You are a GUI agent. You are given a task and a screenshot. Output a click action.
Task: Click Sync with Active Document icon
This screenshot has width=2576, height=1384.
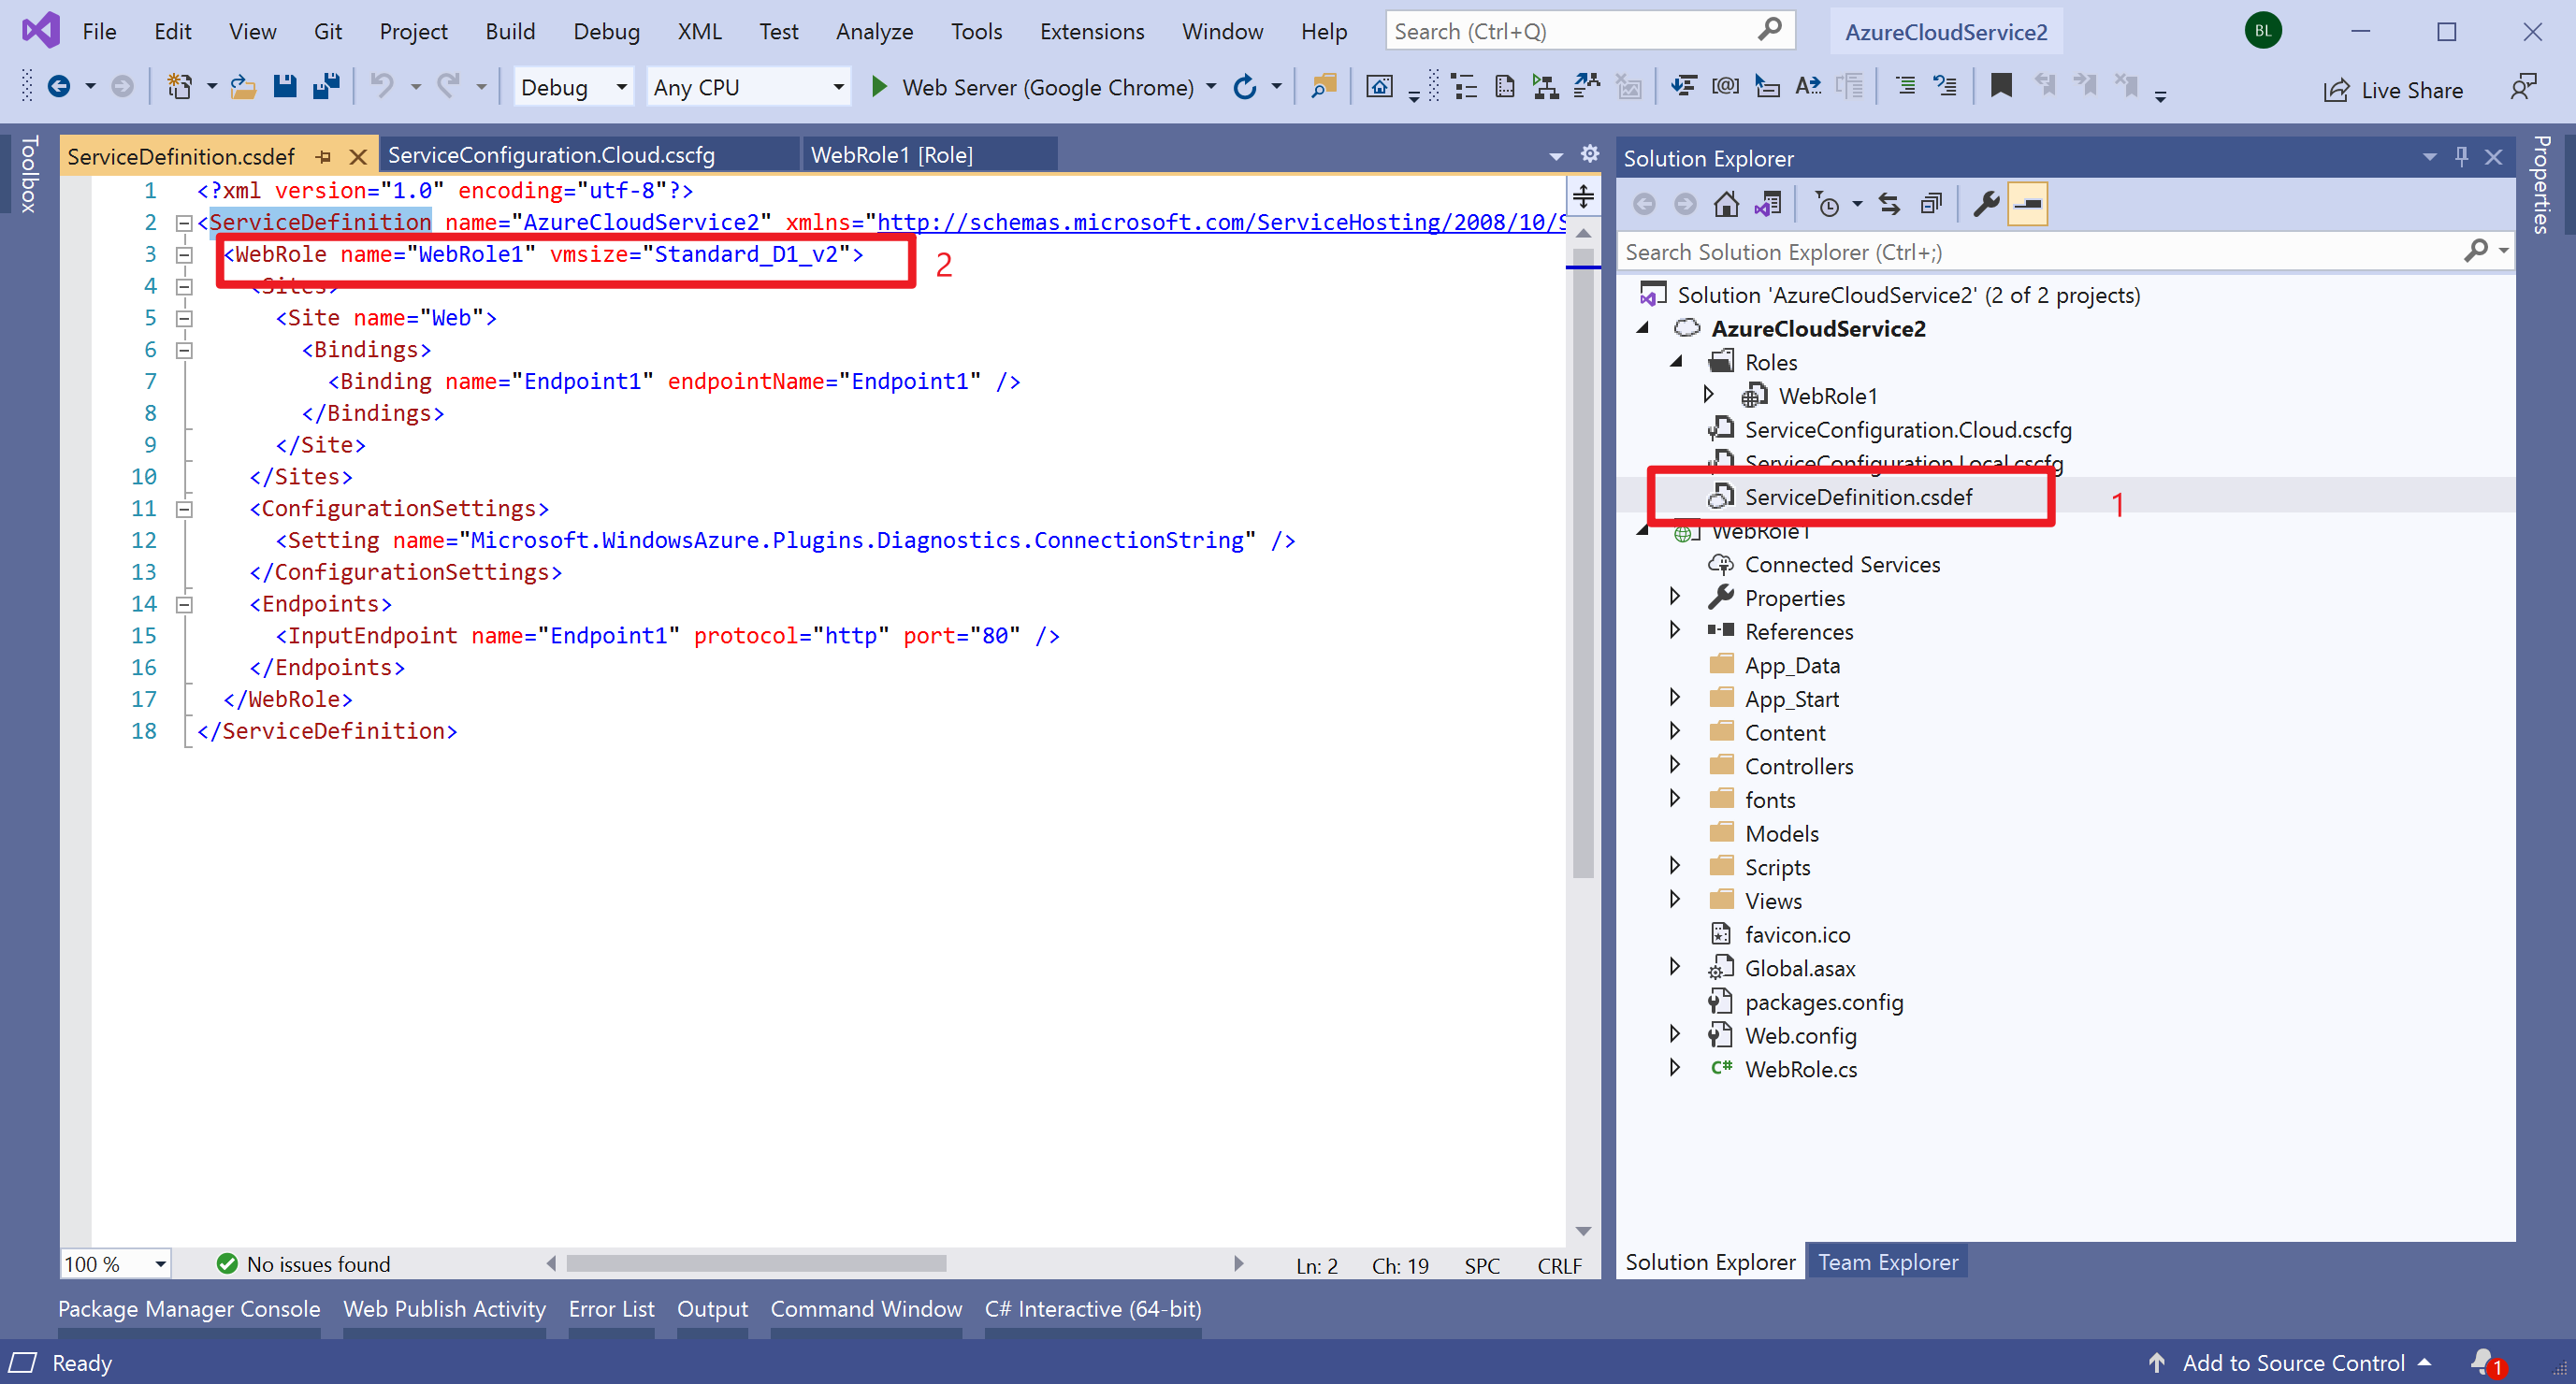[1889, 205]
